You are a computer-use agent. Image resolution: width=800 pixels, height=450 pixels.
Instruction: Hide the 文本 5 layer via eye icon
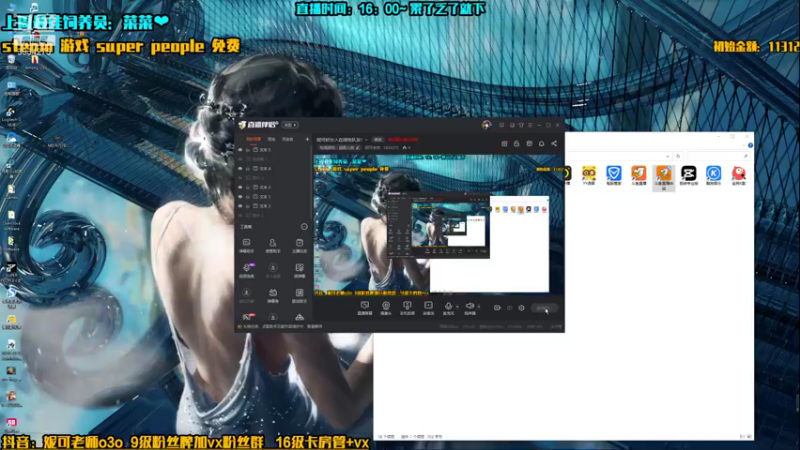pyautogui.click(x=240, y=150)
